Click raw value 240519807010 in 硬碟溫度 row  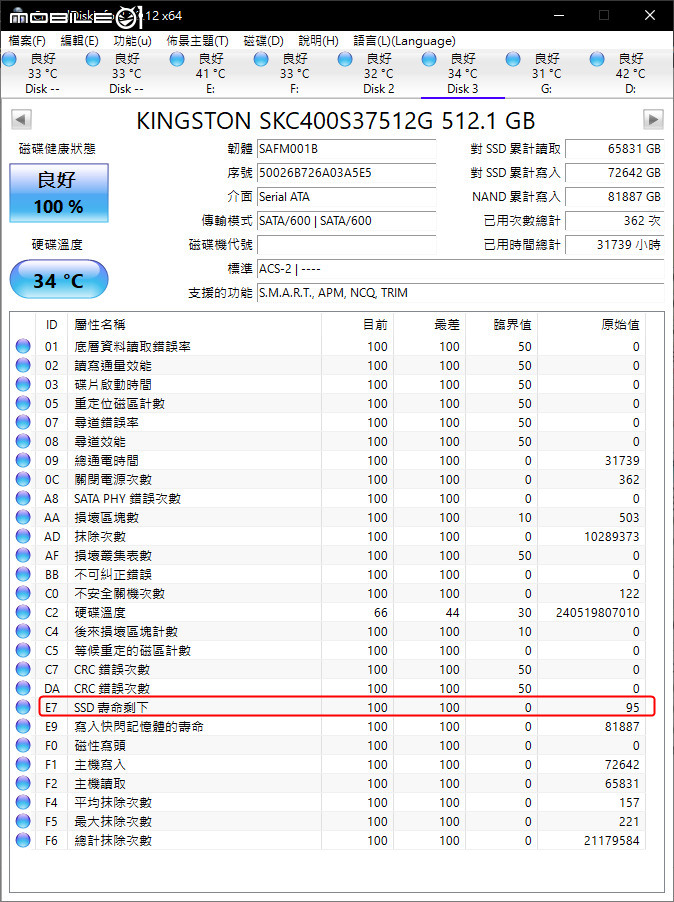(598, 612)
